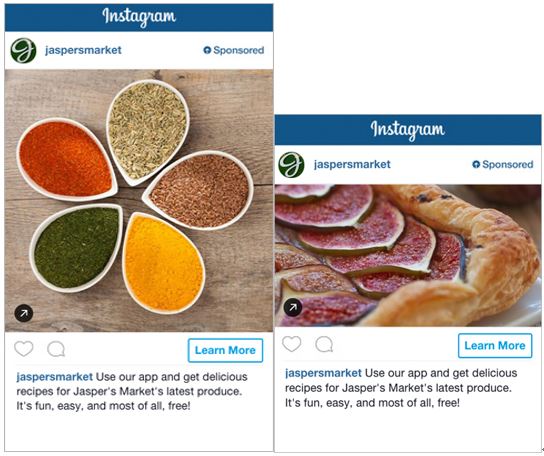
Task: Open the jaspersmarket username in left header
Action: [x=83, y=50]
